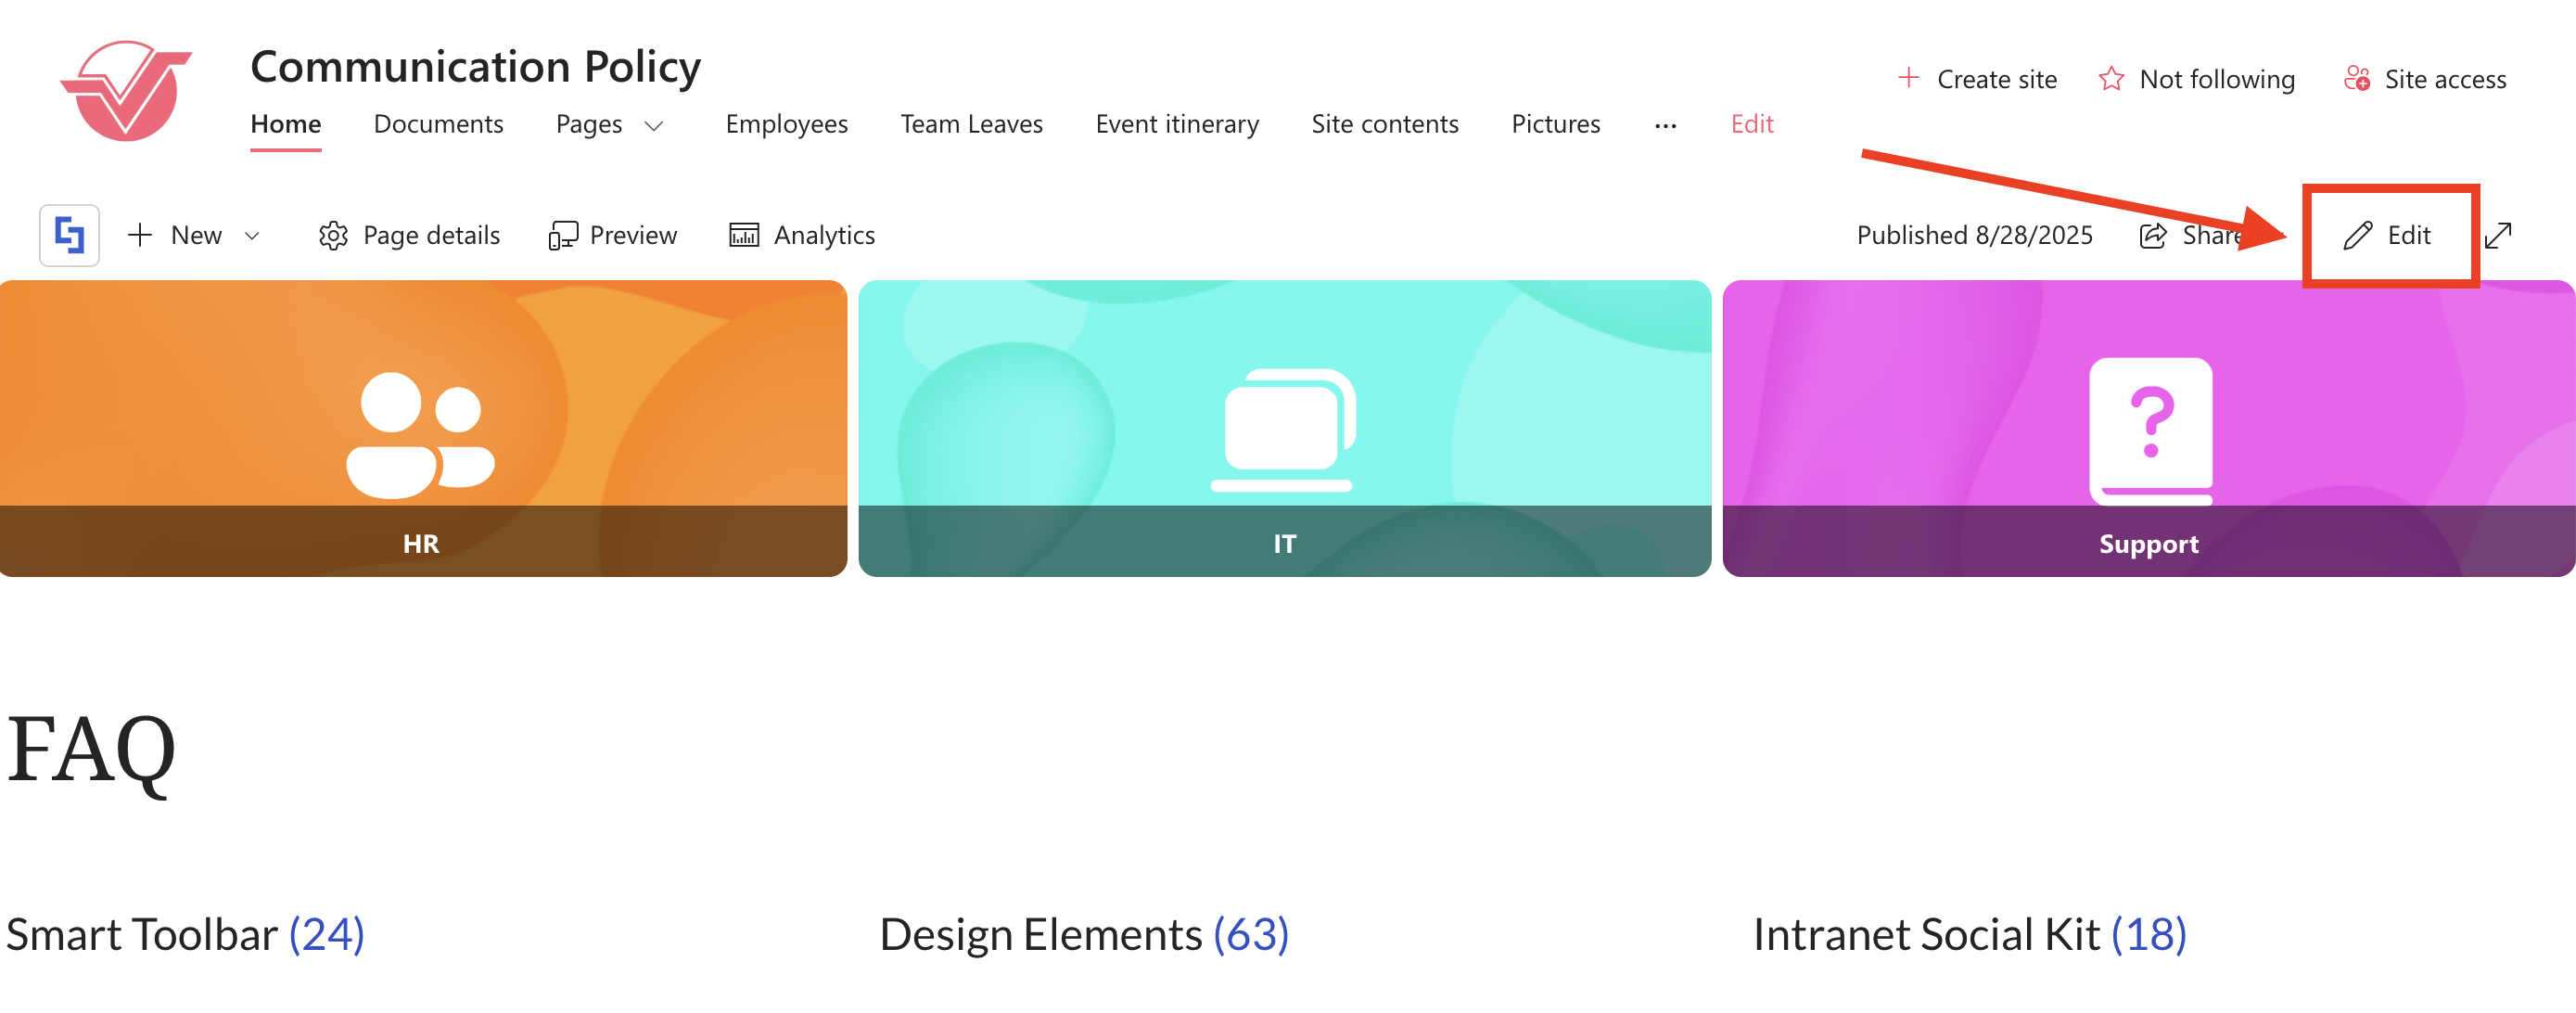
Task: Expand the New dropdown chevron
Action: [253, 236]
